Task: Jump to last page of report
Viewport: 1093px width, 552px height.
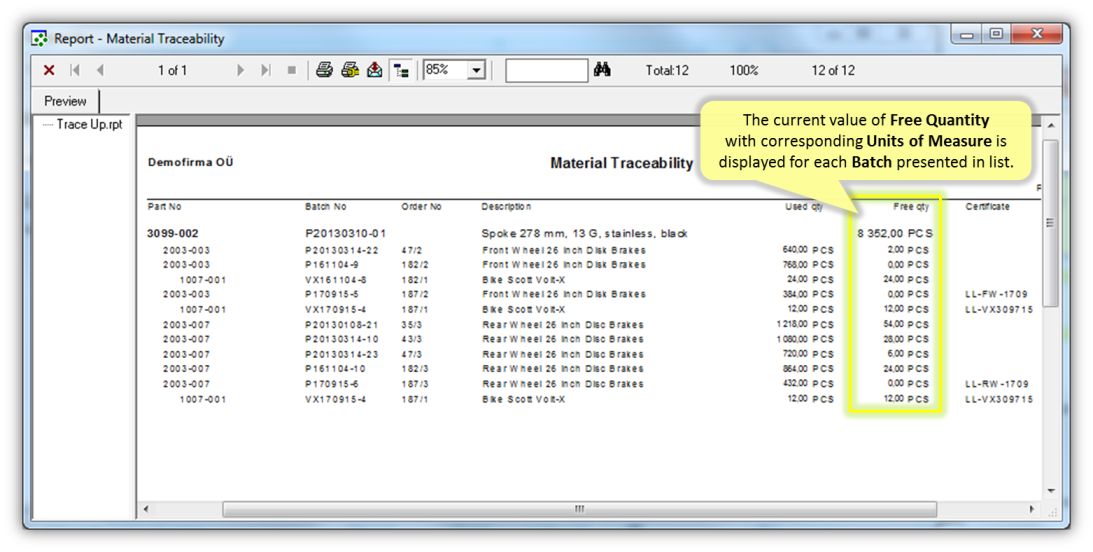Action: pos(265,70)
